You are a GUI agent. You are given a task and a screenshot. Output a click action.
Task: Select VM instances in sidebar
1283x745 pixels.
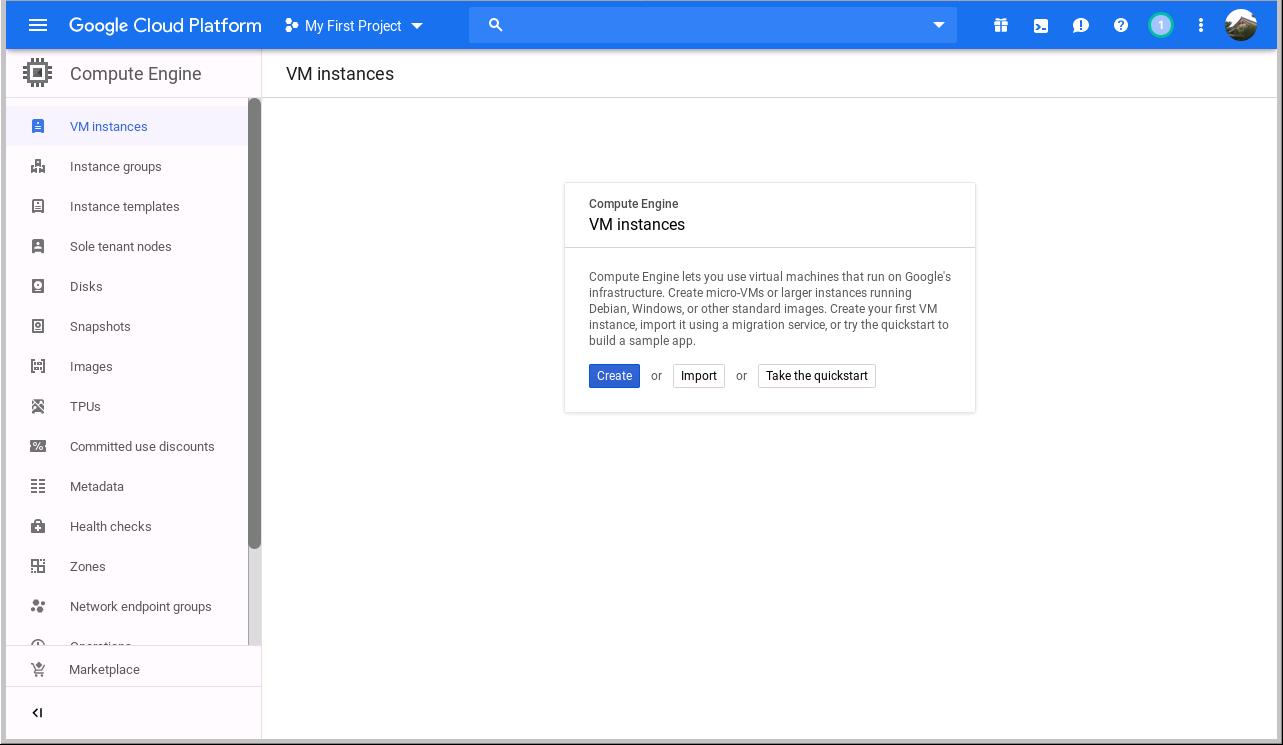pos(127,126)
